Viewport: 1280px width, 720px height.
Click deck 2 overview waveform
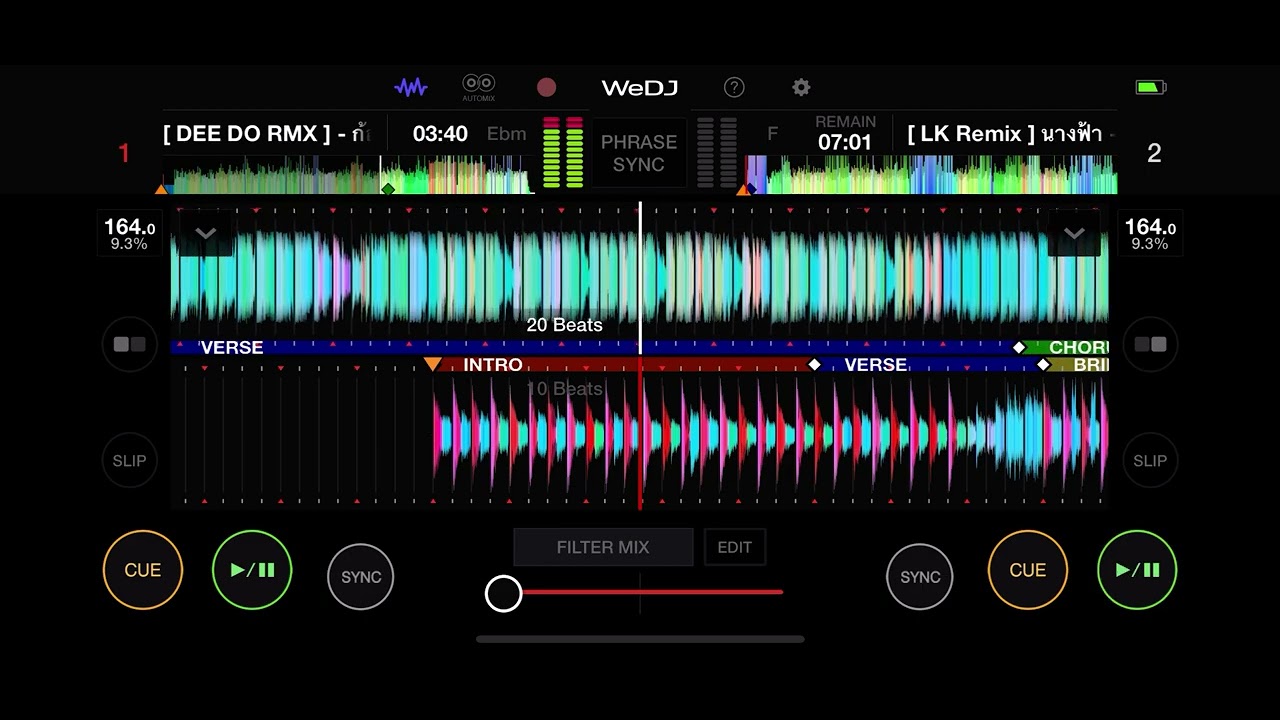(931, 175)
